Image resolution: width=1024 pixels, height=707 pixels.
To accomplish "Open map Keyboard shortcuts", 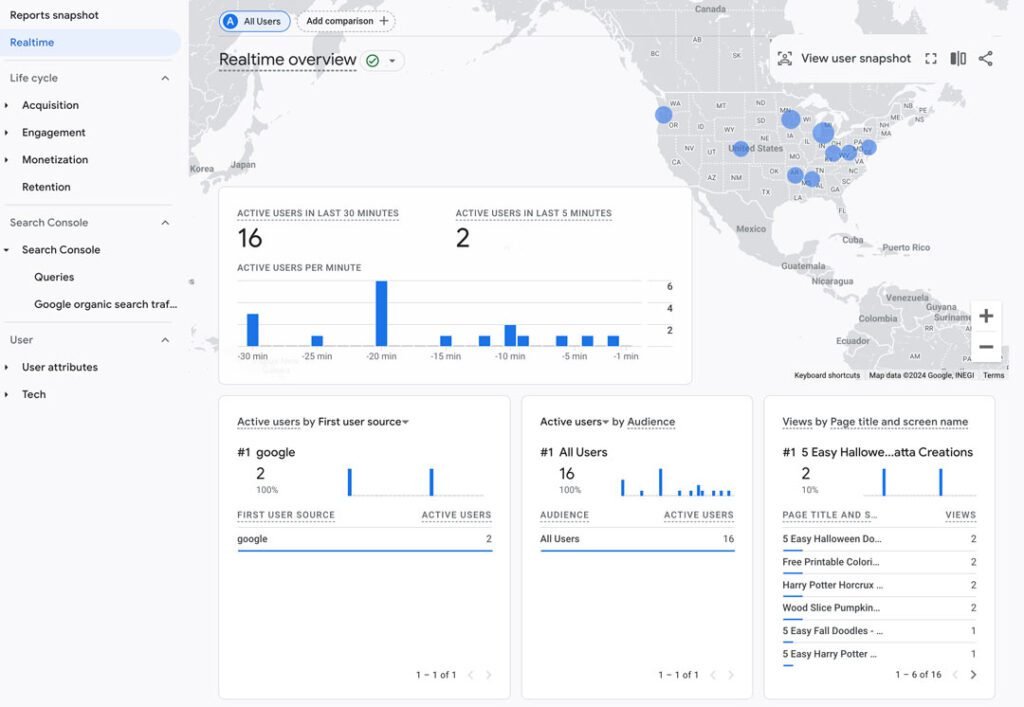I will tap(827, 375).
